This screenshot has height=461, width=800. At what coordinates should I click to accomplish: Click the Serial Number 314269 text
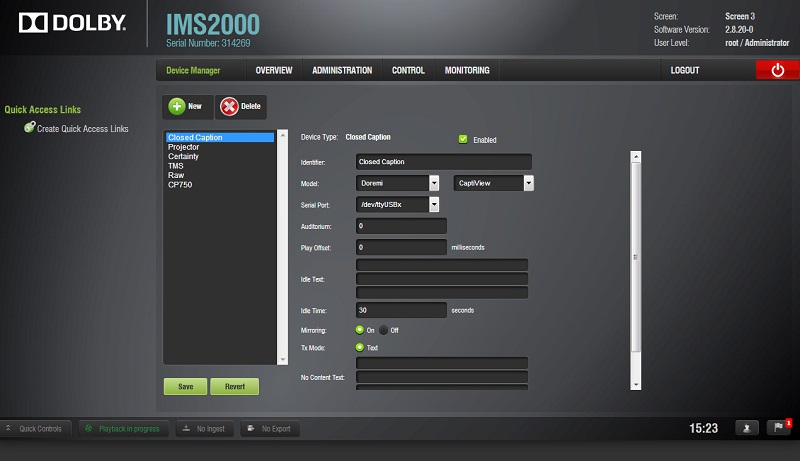pos(208,43)
